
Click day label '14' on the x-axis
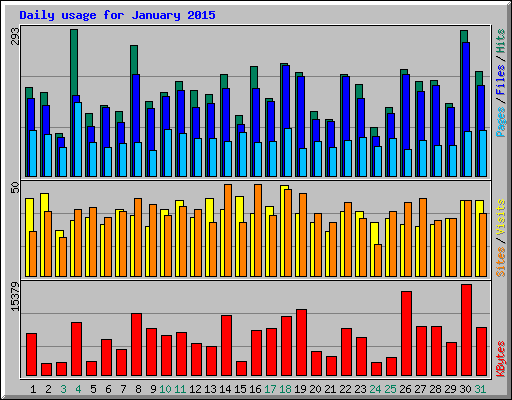225,389
